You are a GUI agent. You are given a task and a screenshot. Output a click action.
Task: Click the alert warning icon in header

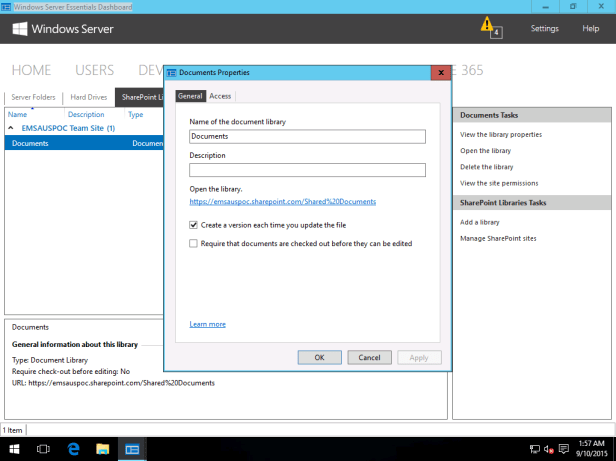488,25
